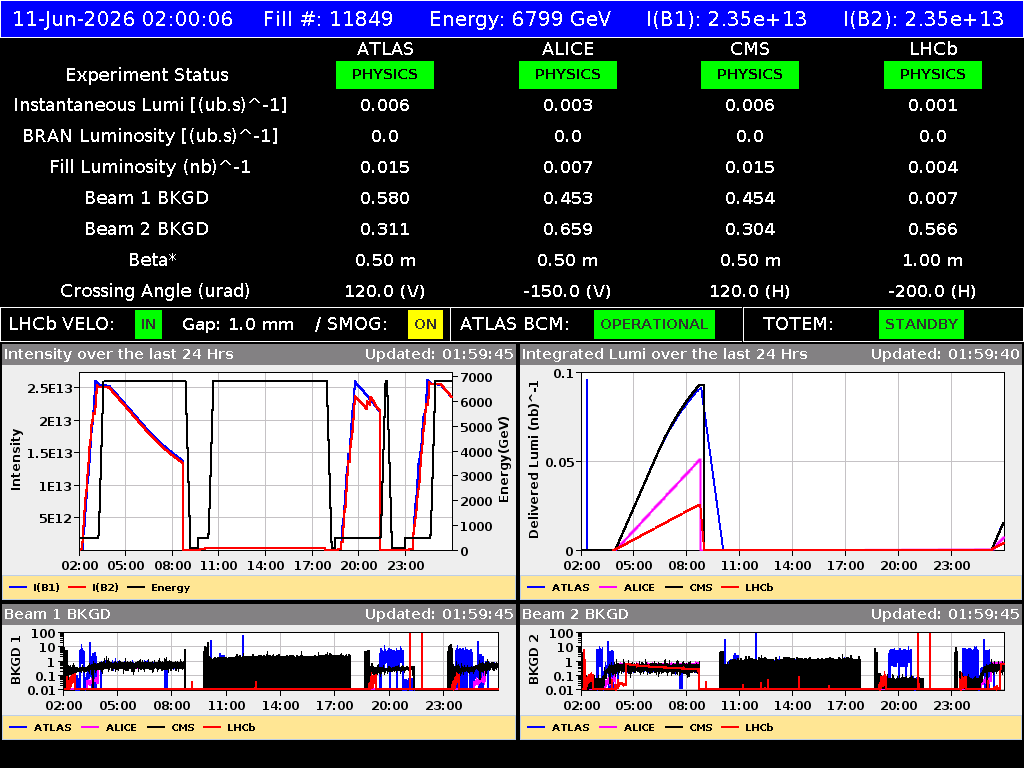Click the ATLAS column header

click(385, 49)
